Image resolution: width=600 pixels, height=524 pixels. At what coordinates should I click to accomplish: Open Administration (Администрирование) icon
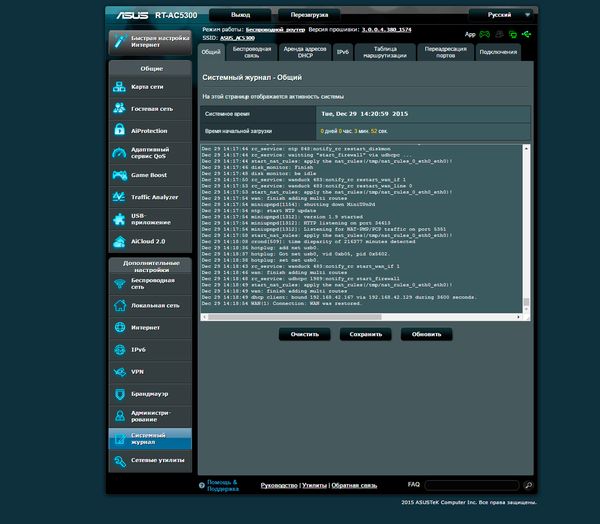pyautogui.click(x=120, y=416)
